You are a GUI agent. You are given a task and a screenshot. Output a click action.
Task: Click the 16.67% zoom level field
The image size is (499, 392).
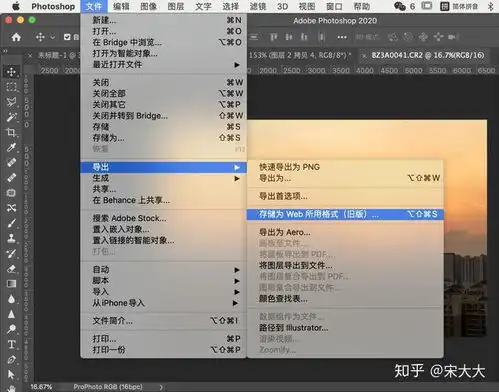[41, 387]
